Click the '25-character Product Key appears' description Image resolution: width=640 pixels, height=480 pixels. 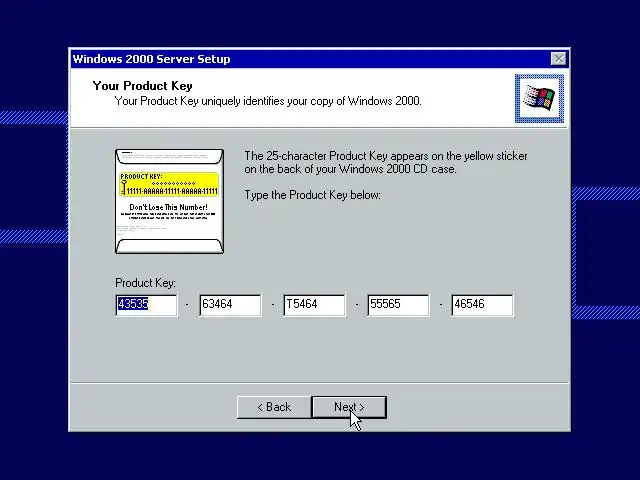click(x=386, y=162)
